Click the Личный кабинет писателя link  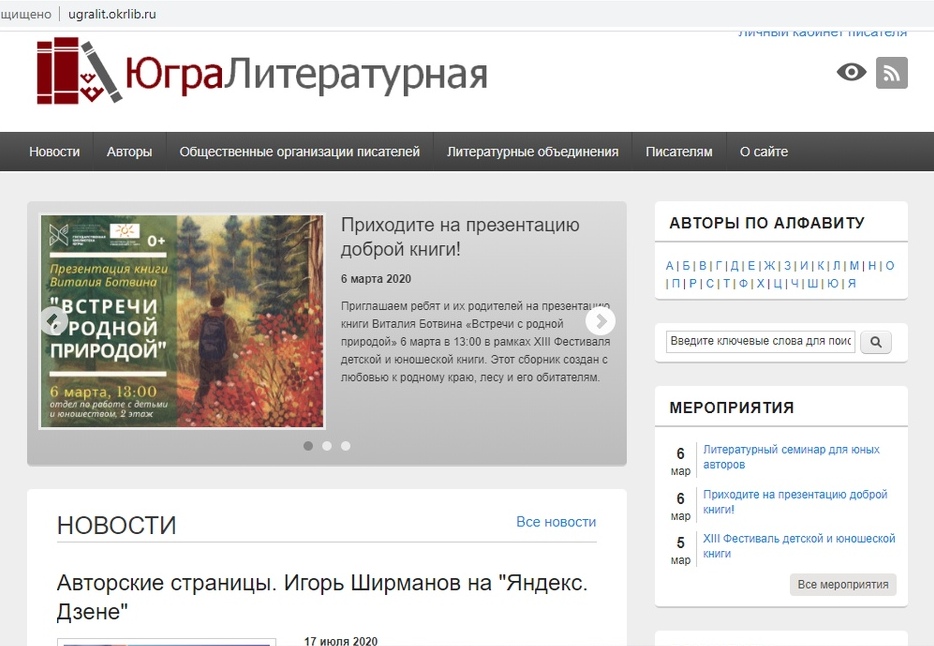point(822,33)
